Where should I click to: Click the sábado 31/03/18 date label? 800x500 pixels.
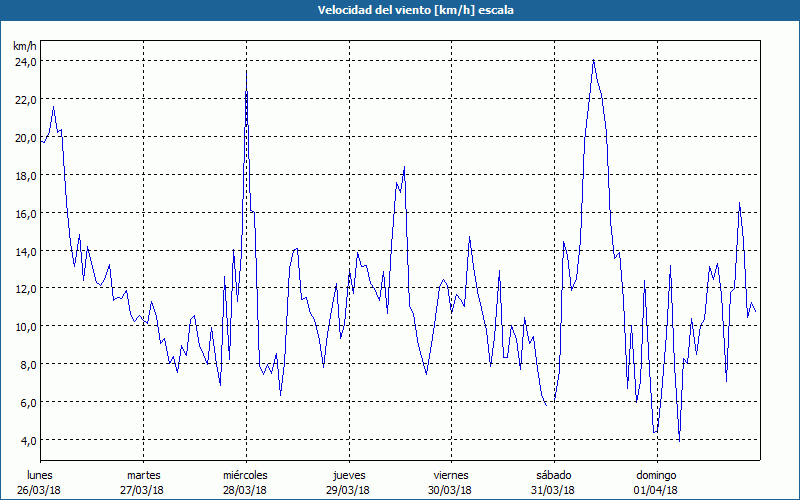553,482
